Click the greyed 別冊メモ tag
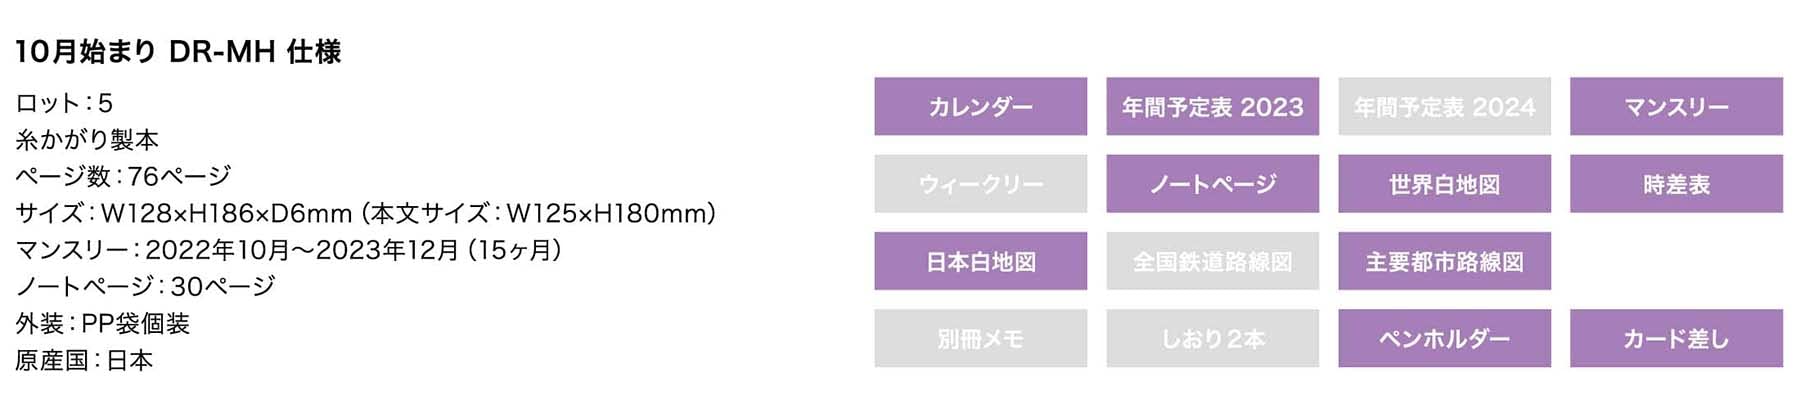Image resolution: width=1800 pixels, height=409 pixels. [980, 338]
